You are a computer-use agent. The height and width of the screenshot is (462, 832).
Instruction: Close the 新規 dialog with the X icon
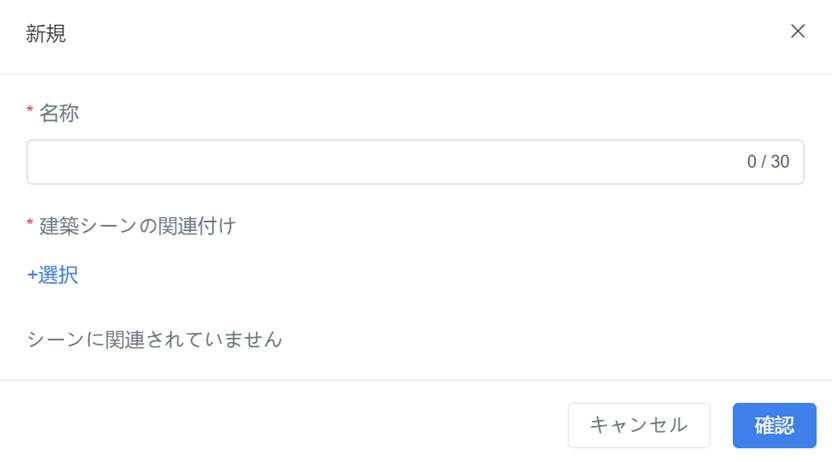798,31
